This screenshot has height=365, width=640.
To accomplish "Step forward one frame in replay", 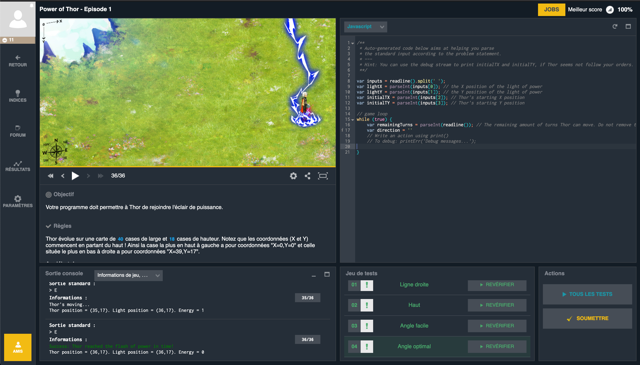I will pos(88,176).
